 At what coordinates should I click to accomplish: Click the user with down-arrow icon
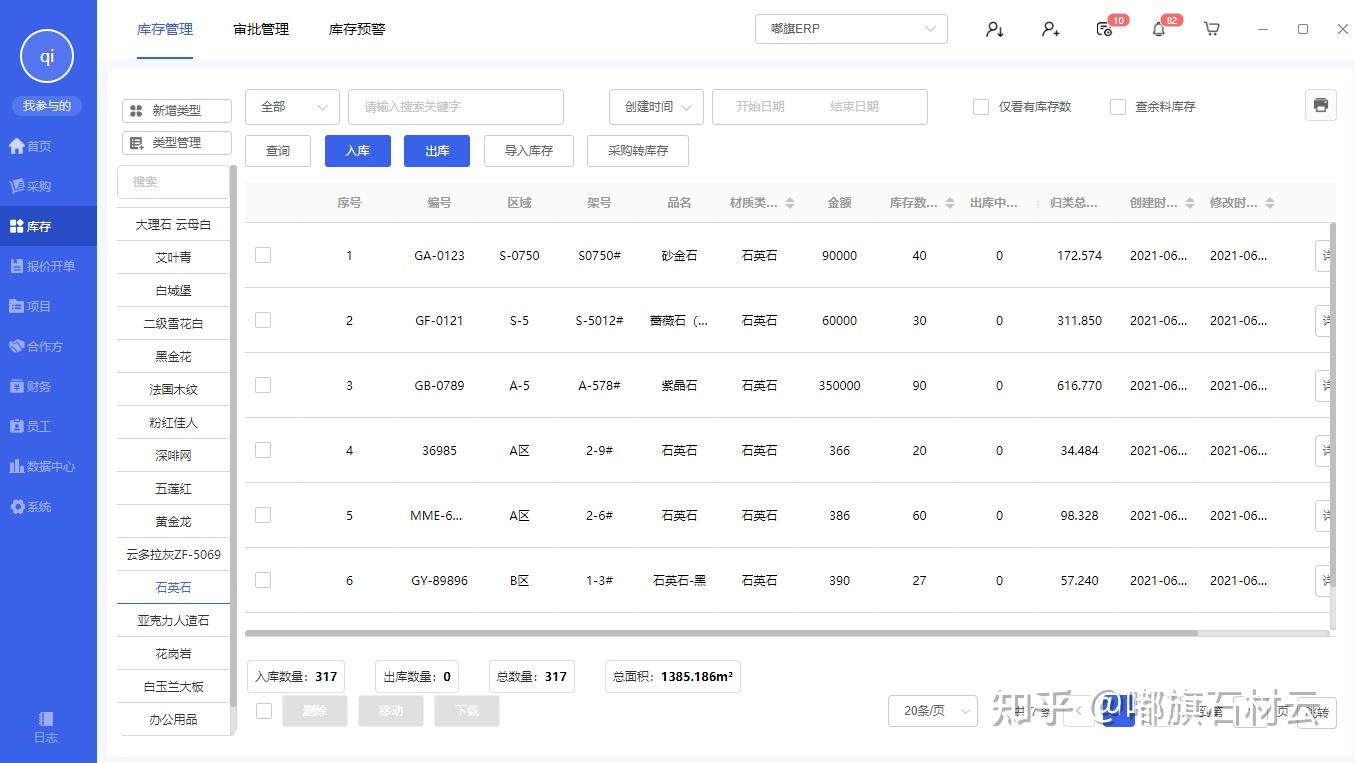pyautogui.click(x=994, y=29)
